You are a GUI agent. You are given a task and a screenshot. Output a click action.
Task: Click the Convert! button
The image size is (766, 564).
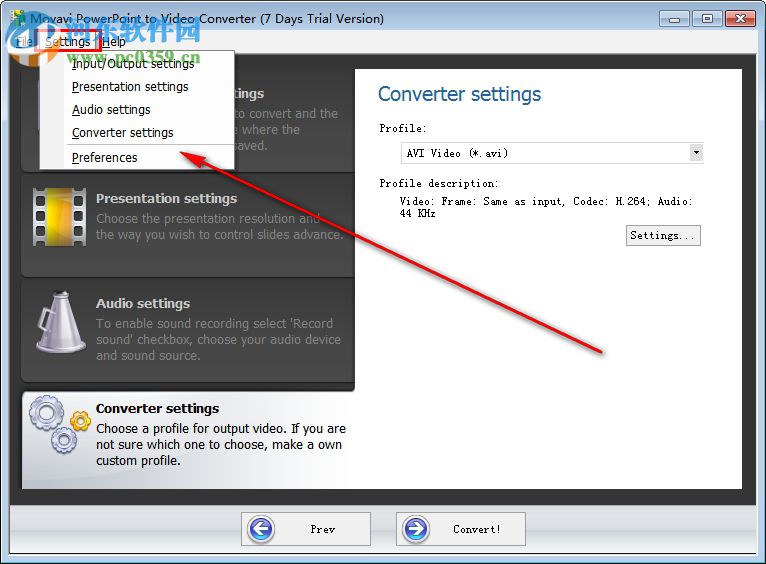[461, 529]
